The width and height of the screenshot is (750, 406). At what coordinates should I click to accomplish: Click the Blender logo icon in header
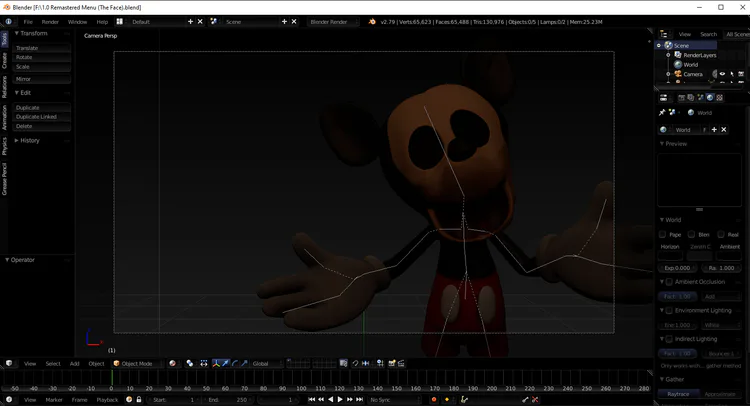[372, 22]
